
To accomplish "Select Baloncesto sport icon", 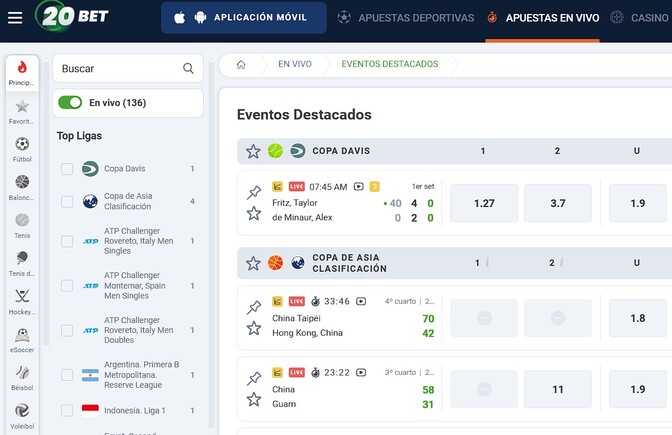I will (x=22, y=187).
